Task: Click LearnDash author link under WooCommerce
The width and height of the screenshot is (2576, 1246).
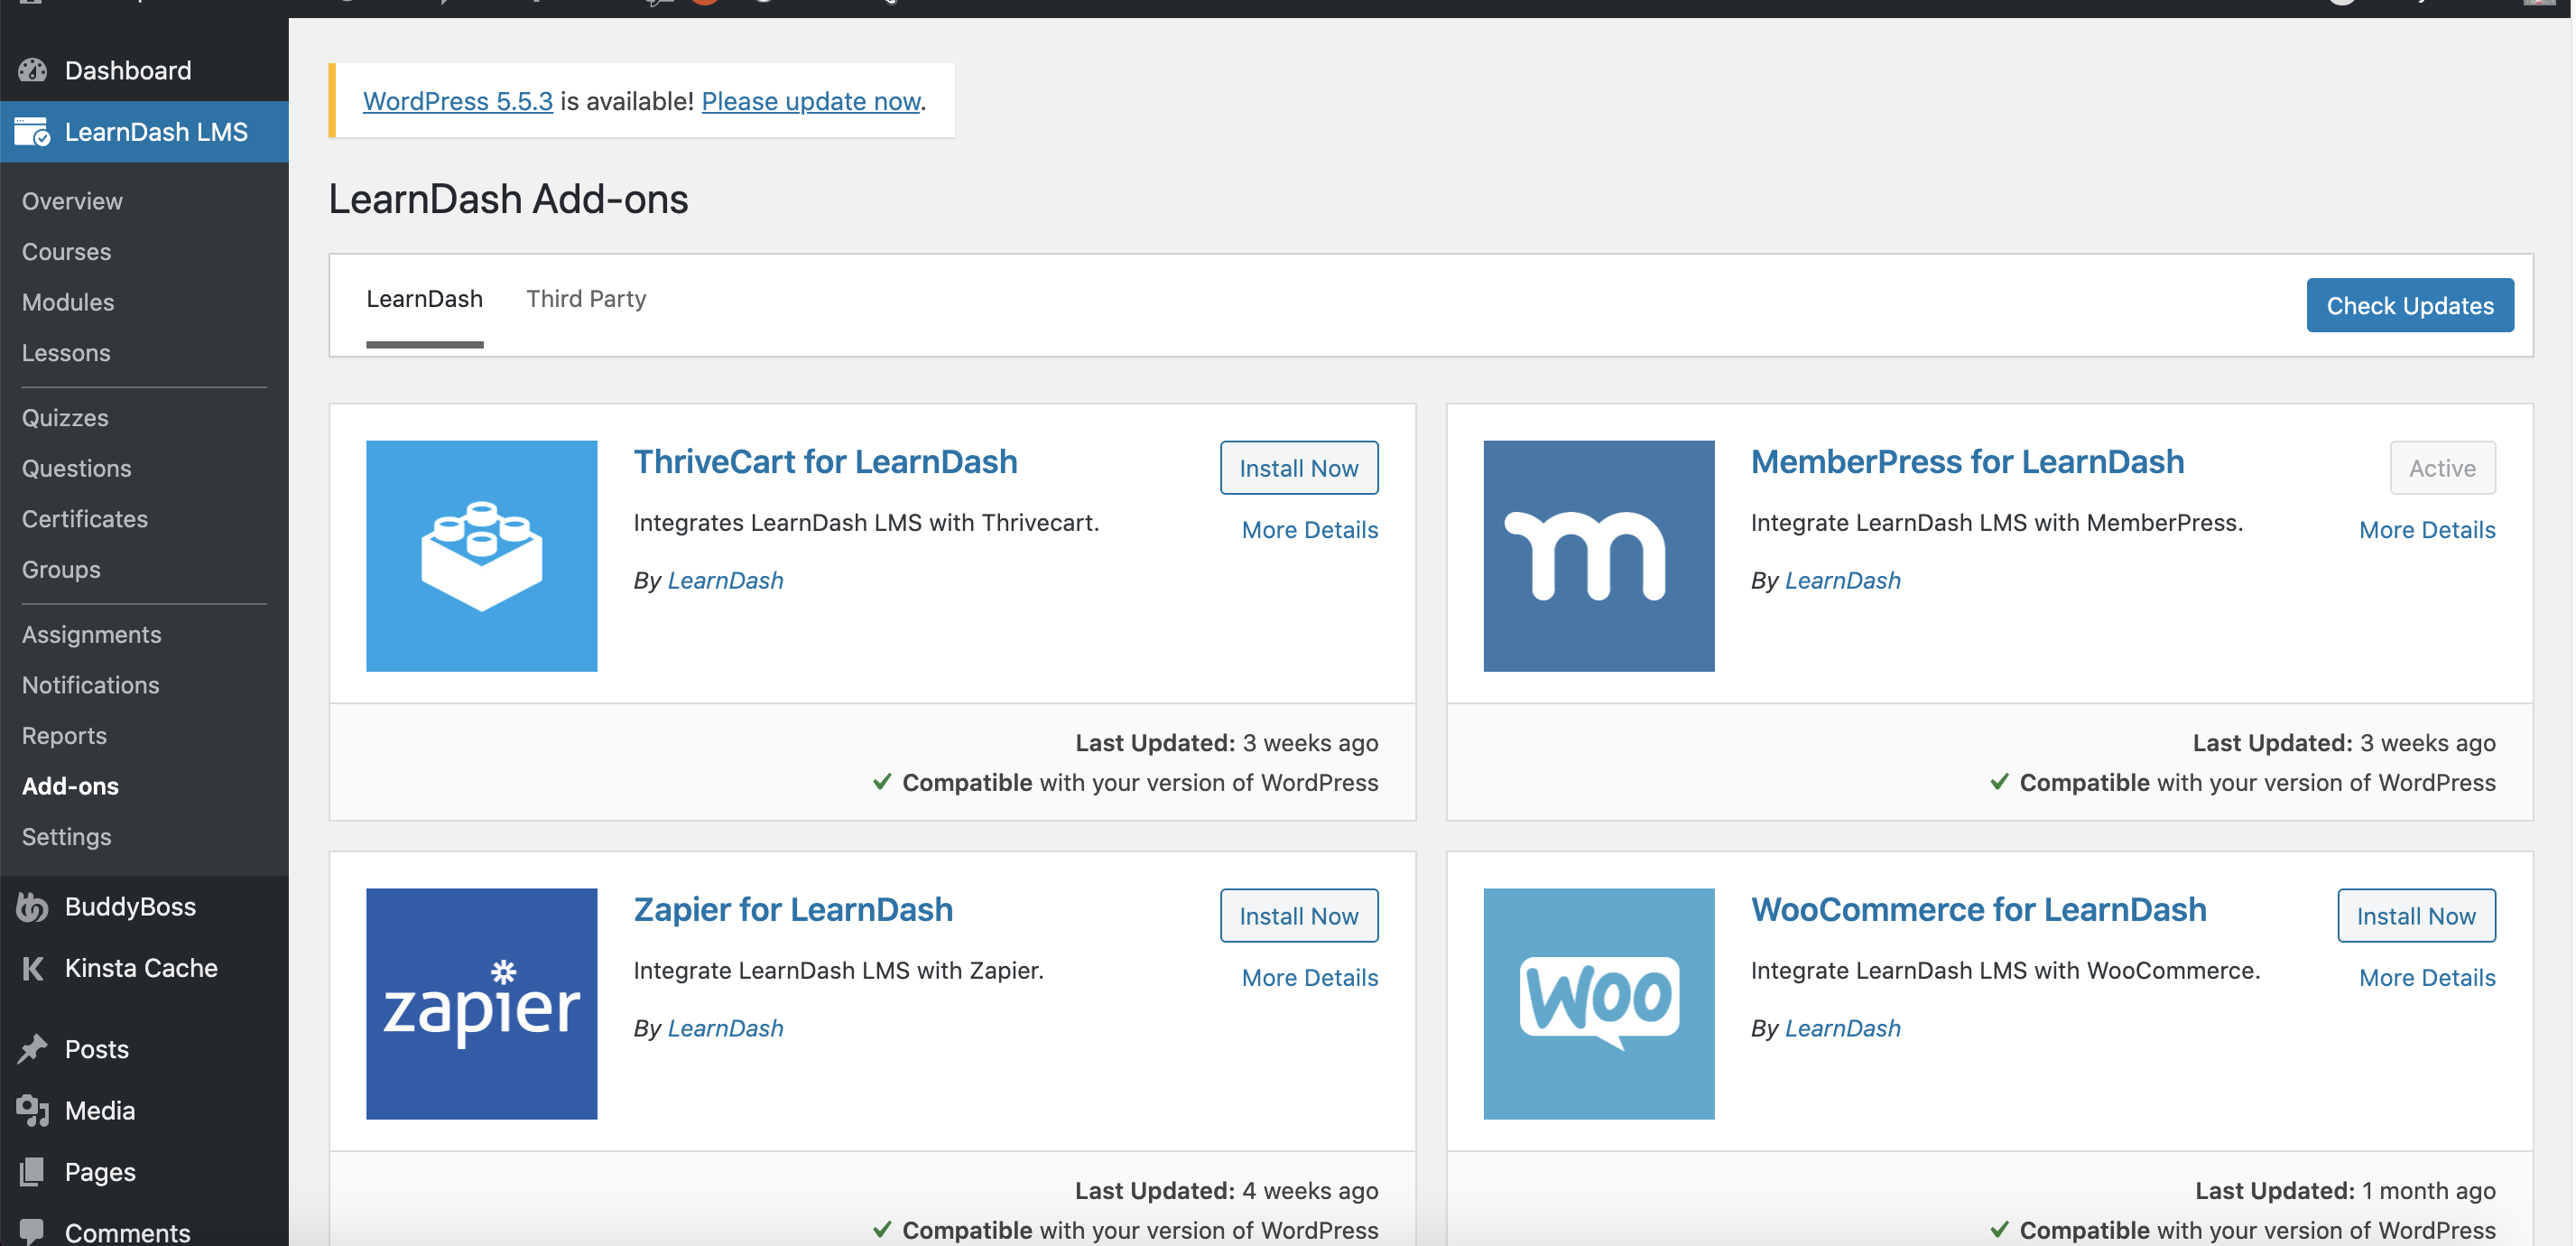Action: 1842,1029
